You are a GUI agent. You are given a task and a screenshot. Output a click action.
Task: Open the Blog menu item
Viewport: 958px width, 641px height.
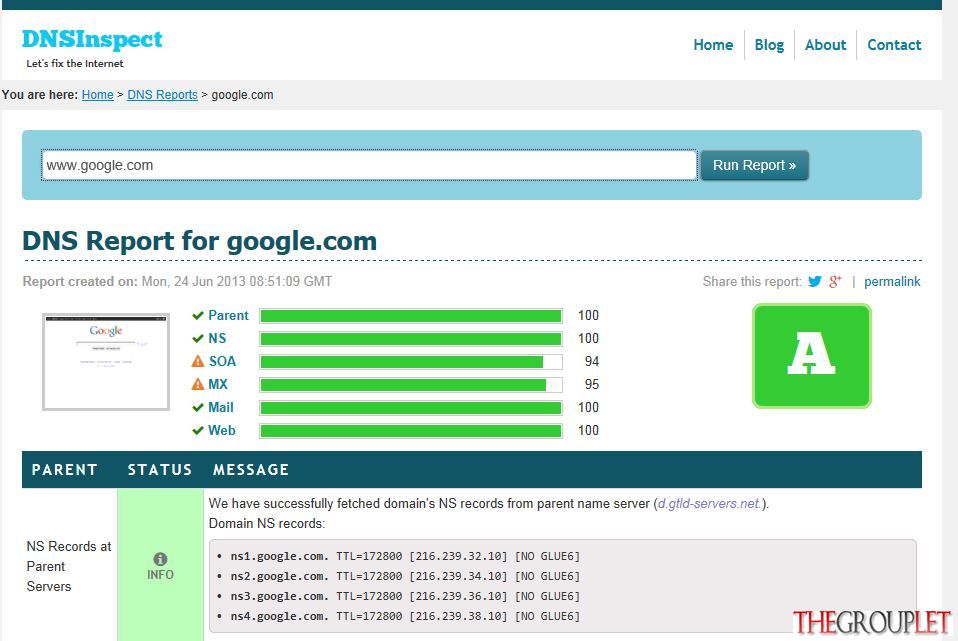769,45
